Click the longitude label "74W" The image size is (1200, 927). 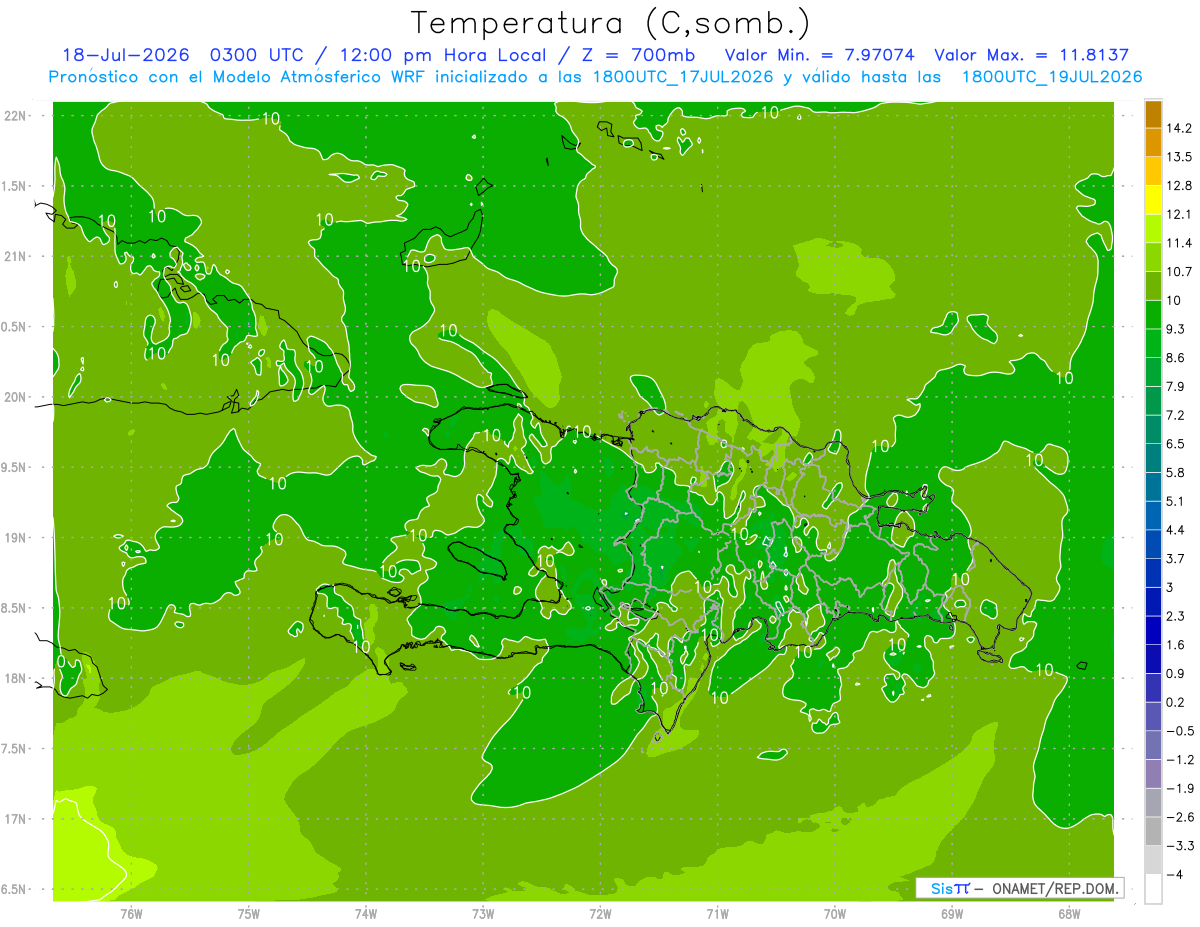pos(365,913)
